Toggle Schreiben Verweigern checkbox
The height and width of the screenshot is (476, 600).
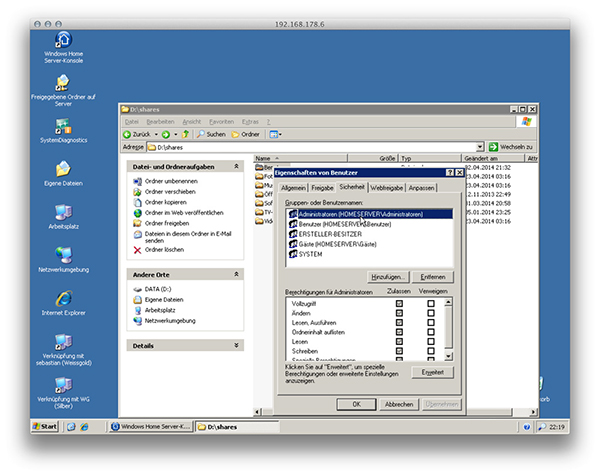tap(431, 351)
